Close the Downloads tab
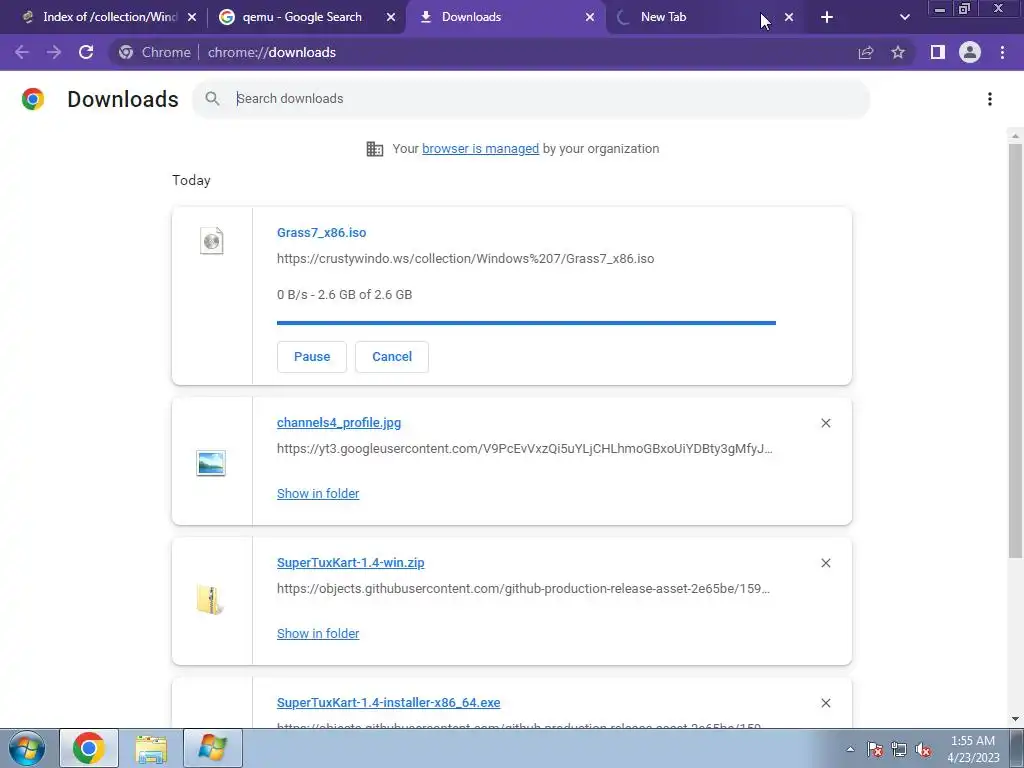The width and height of the screenshot is (1024, 768). coord(590,17)
